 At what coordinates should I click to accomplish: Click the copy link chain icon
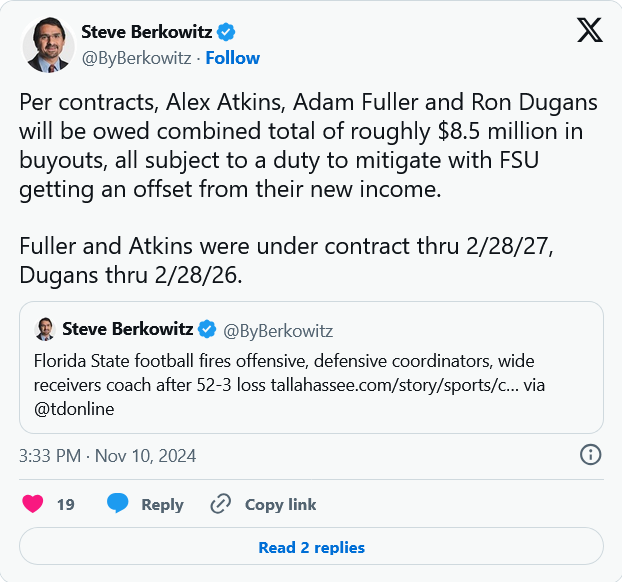[x=221, y=504]
